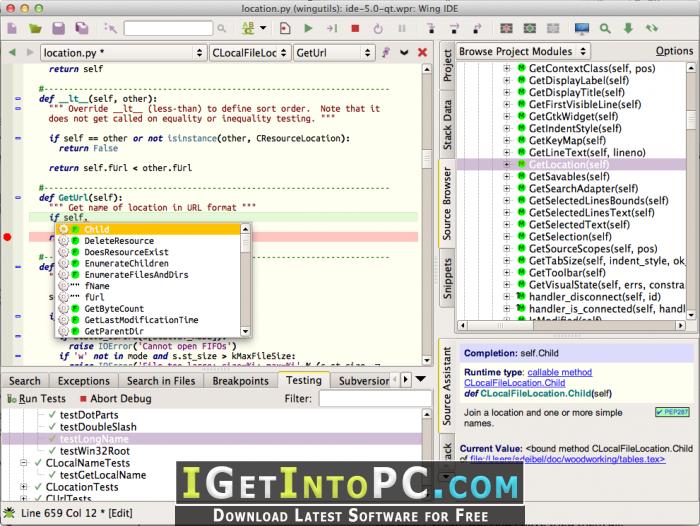
Task: Click the Run Tests button
Action: coord(37,398)
